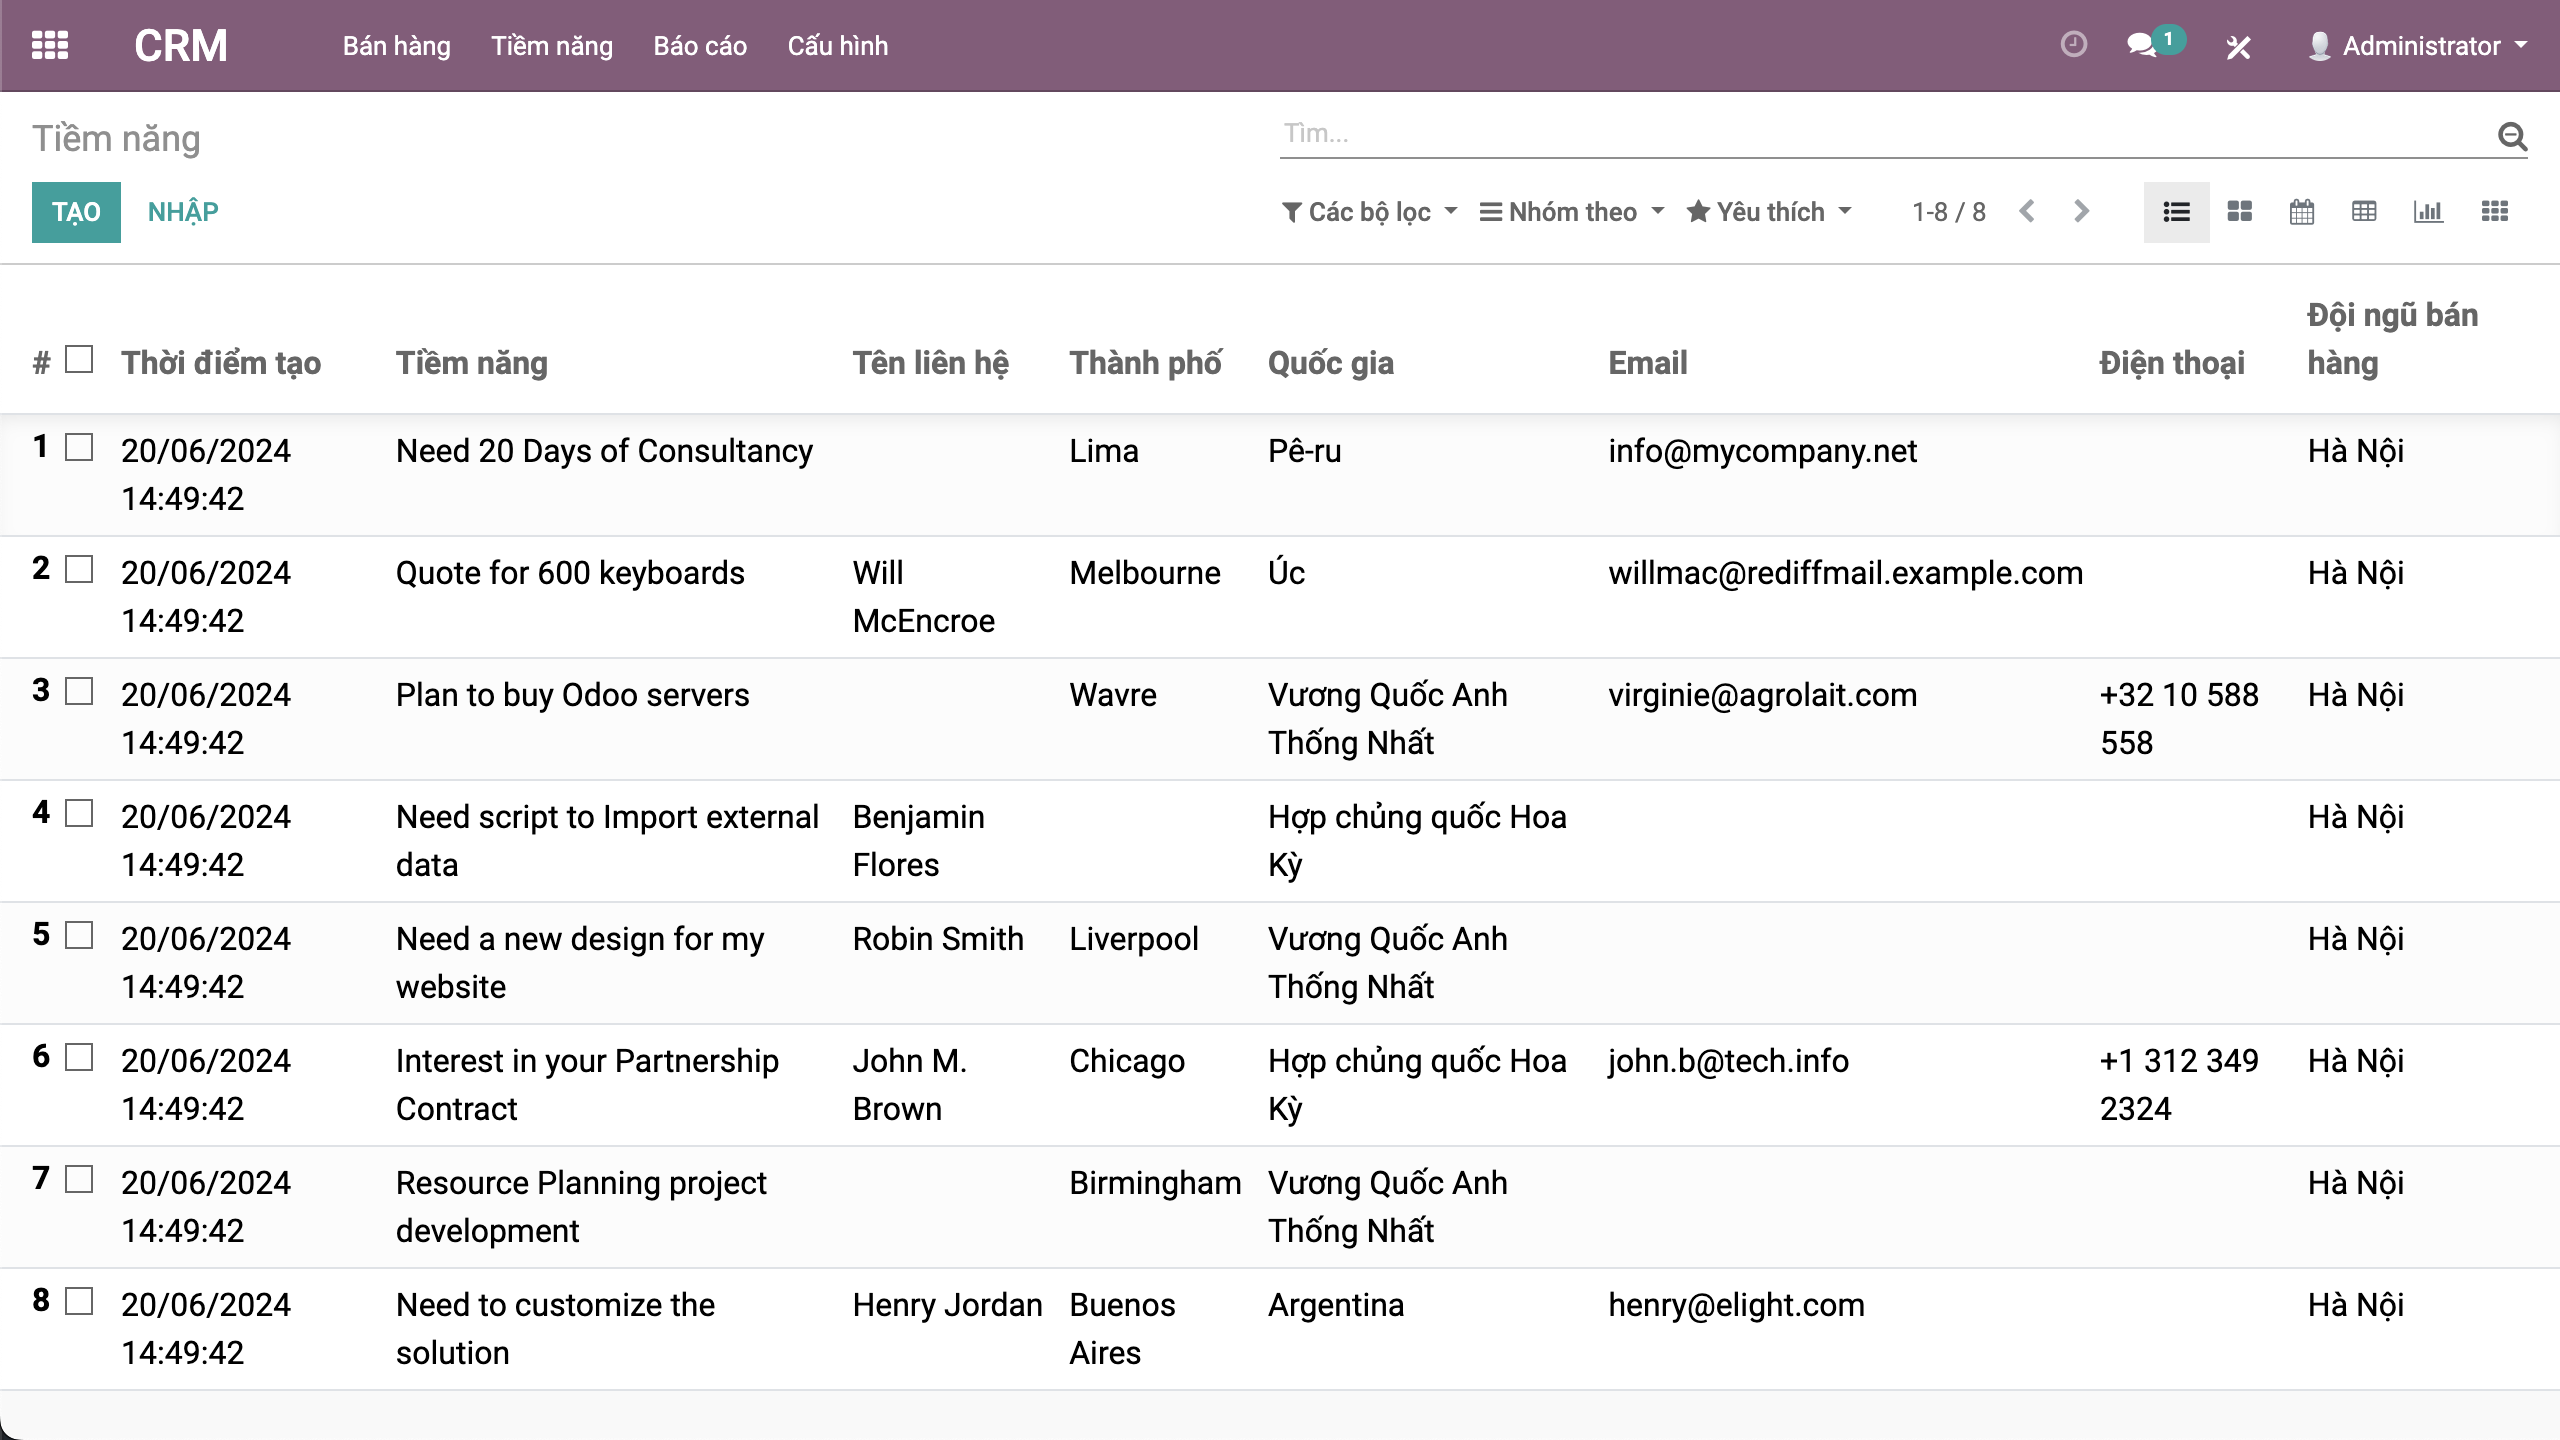2560x1440 pixels.
Task: Expand the Các bộ lọc filters dropdown
Action: [1369, 212]
